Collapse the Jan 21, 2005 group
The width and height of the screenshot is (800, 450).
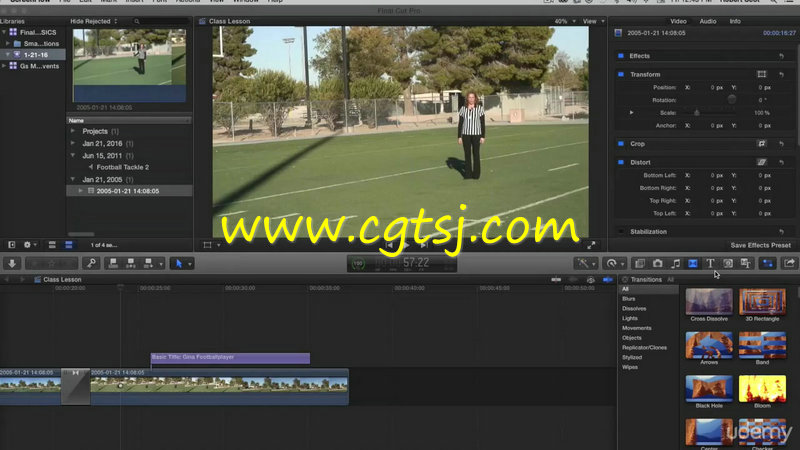click(73, 179)
